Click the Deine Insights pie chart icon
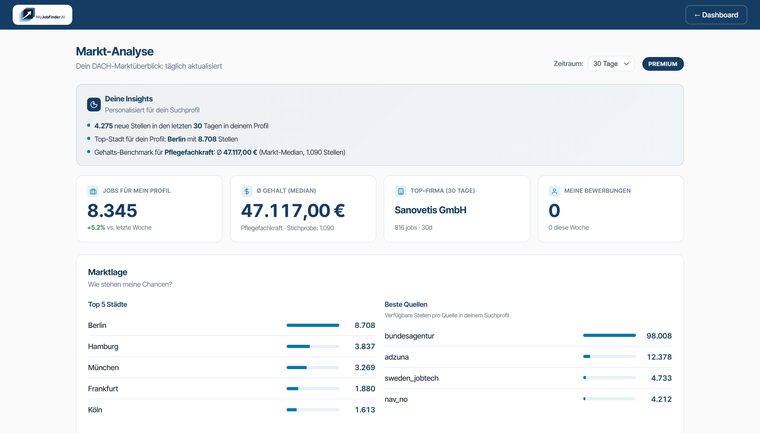 click(x=94, y=104)
